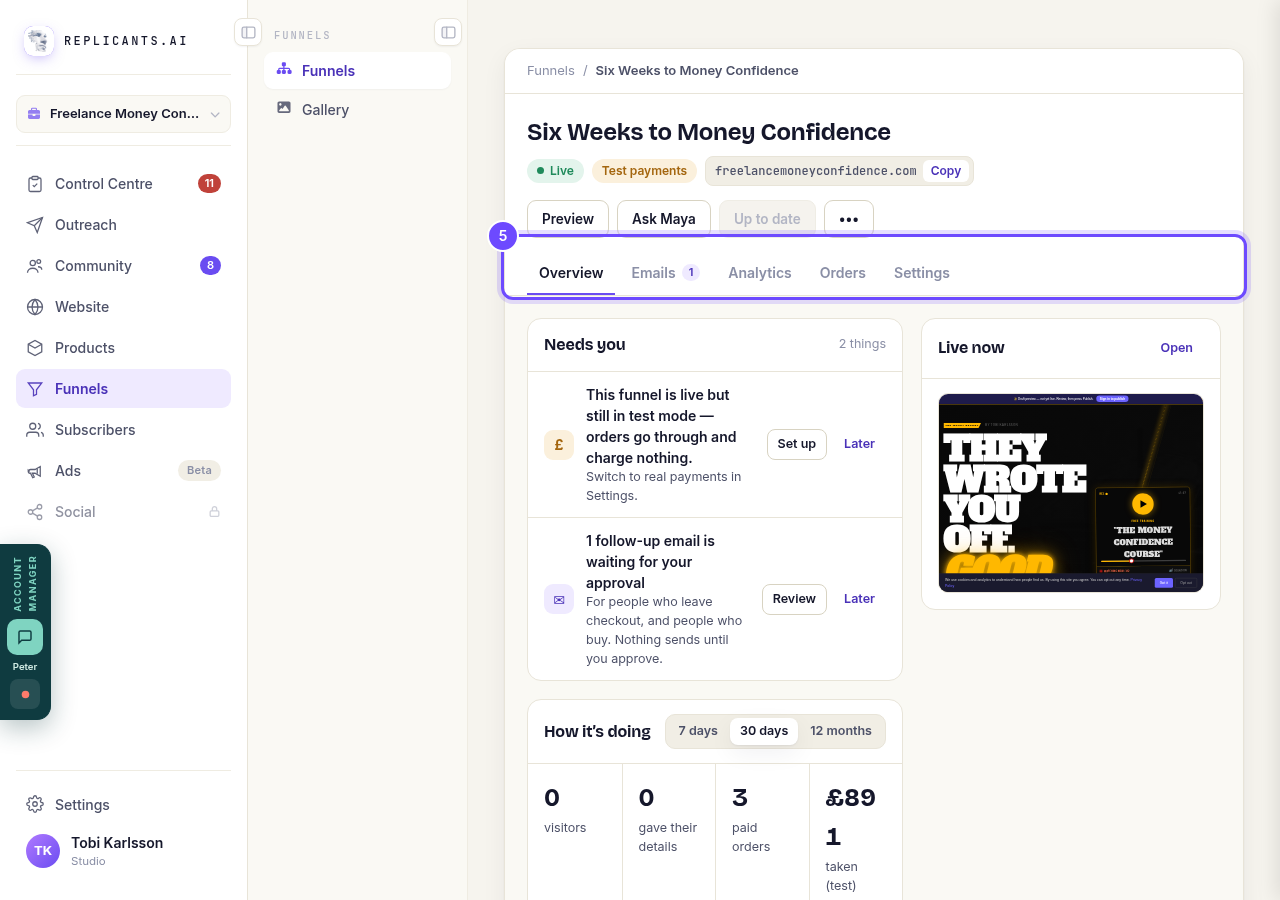
Task: Open the Live now preview link
Action: pos(1176,348)
